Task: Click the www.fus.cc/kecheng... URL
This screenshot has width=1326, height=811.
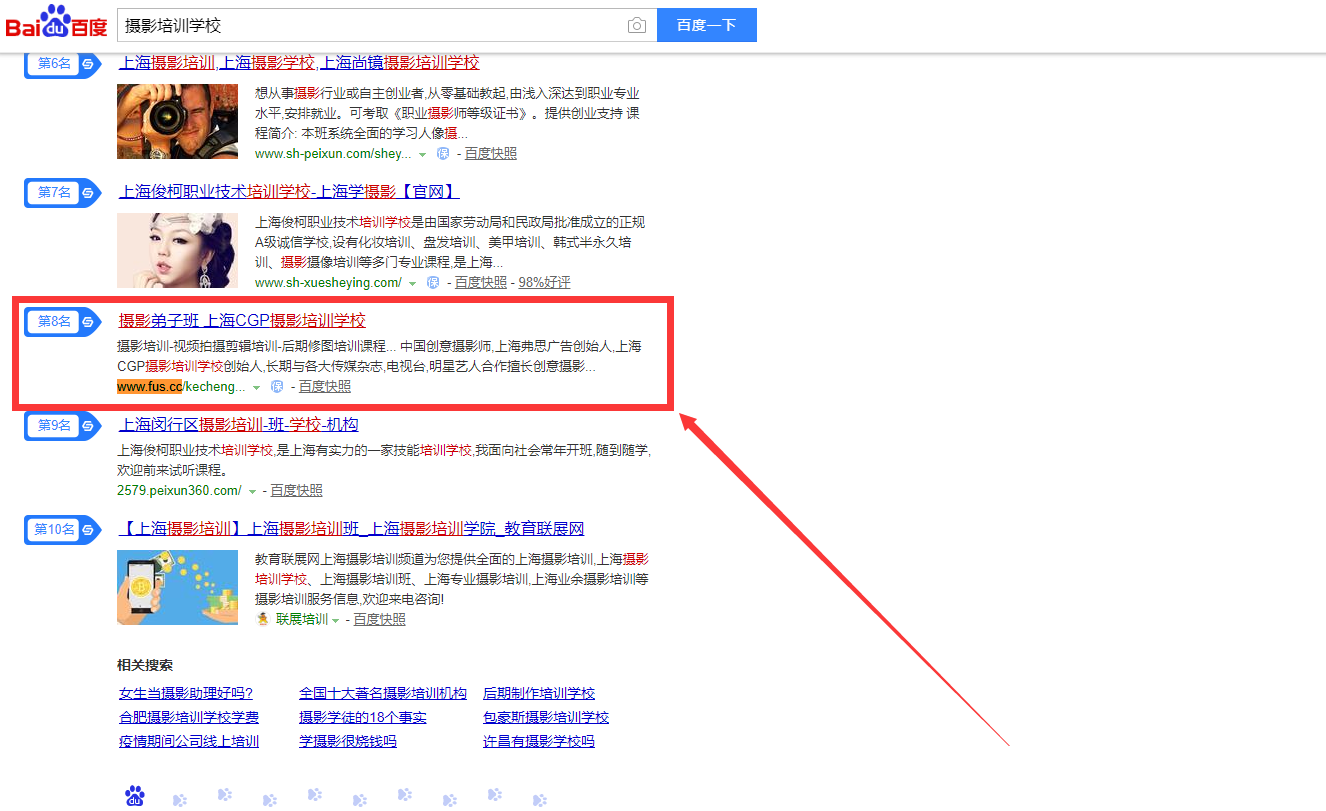Action: (181, 387)
